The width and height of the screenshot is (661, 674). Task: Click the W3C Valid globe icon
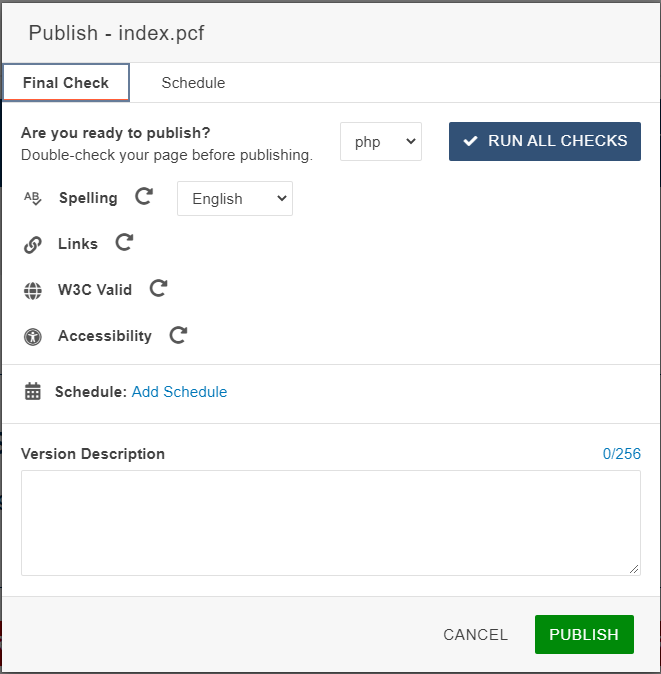[x=33, y=291]
